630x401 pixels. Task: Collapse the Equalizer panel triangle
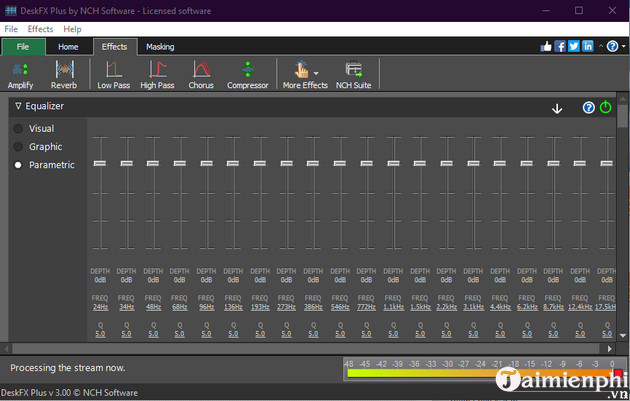18,105
